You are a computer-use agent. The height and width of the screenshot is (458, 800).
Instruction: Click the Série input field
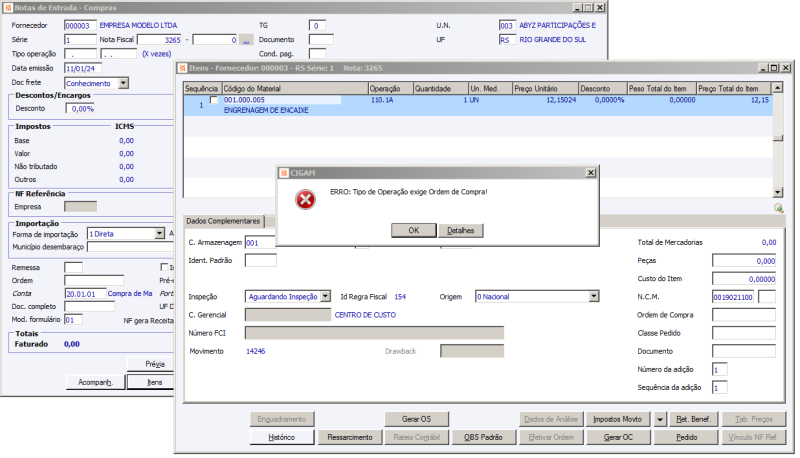[80, 40]
